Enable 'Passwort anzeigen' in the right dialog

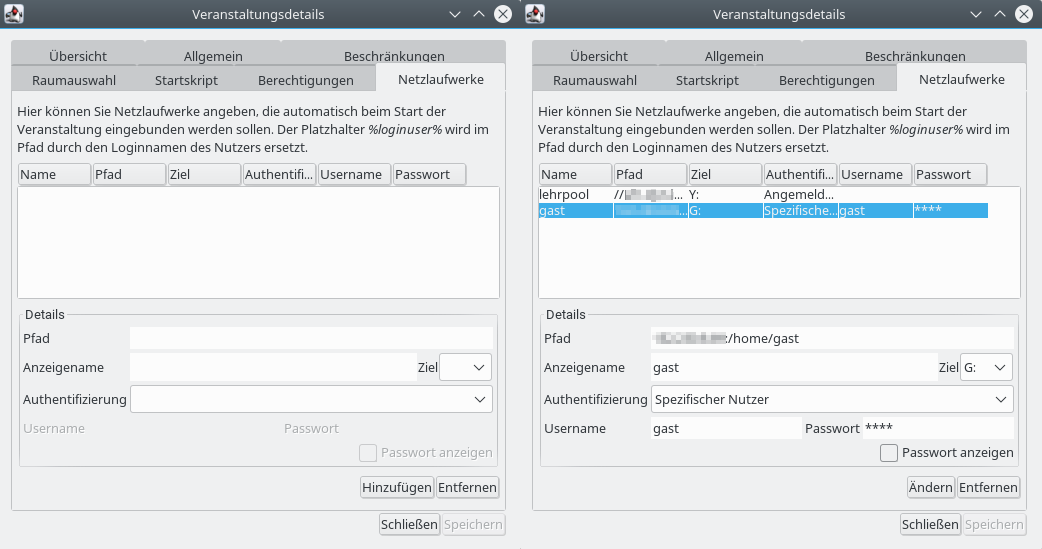click(889, 453)
